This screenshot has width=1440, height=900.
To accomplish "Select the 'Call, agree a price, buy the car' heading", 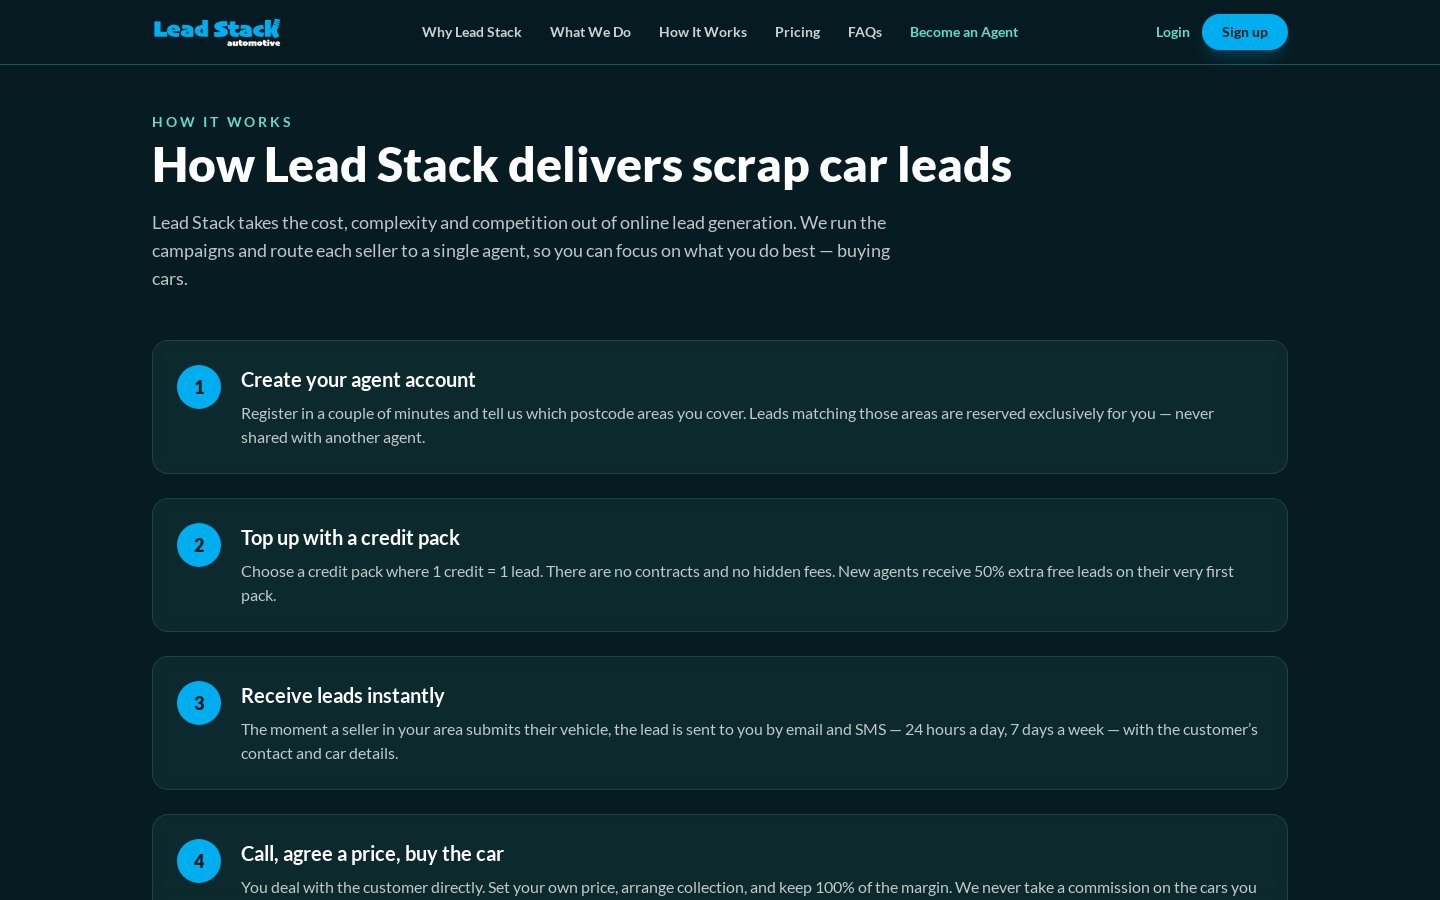I will coord(372,854).
